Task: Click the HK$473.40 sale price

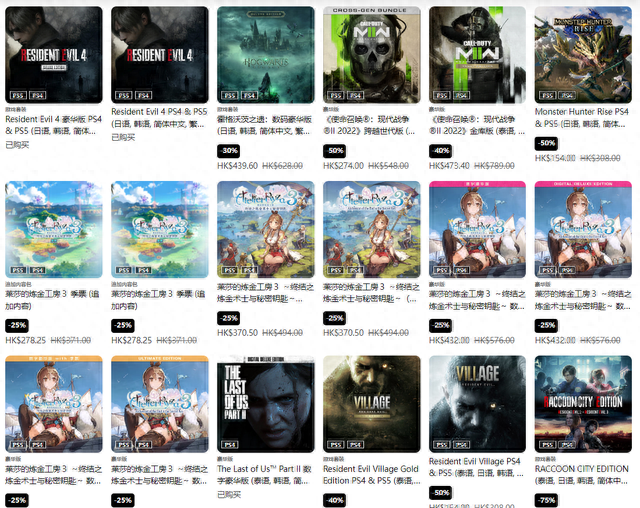Action: tap(449, 166)
